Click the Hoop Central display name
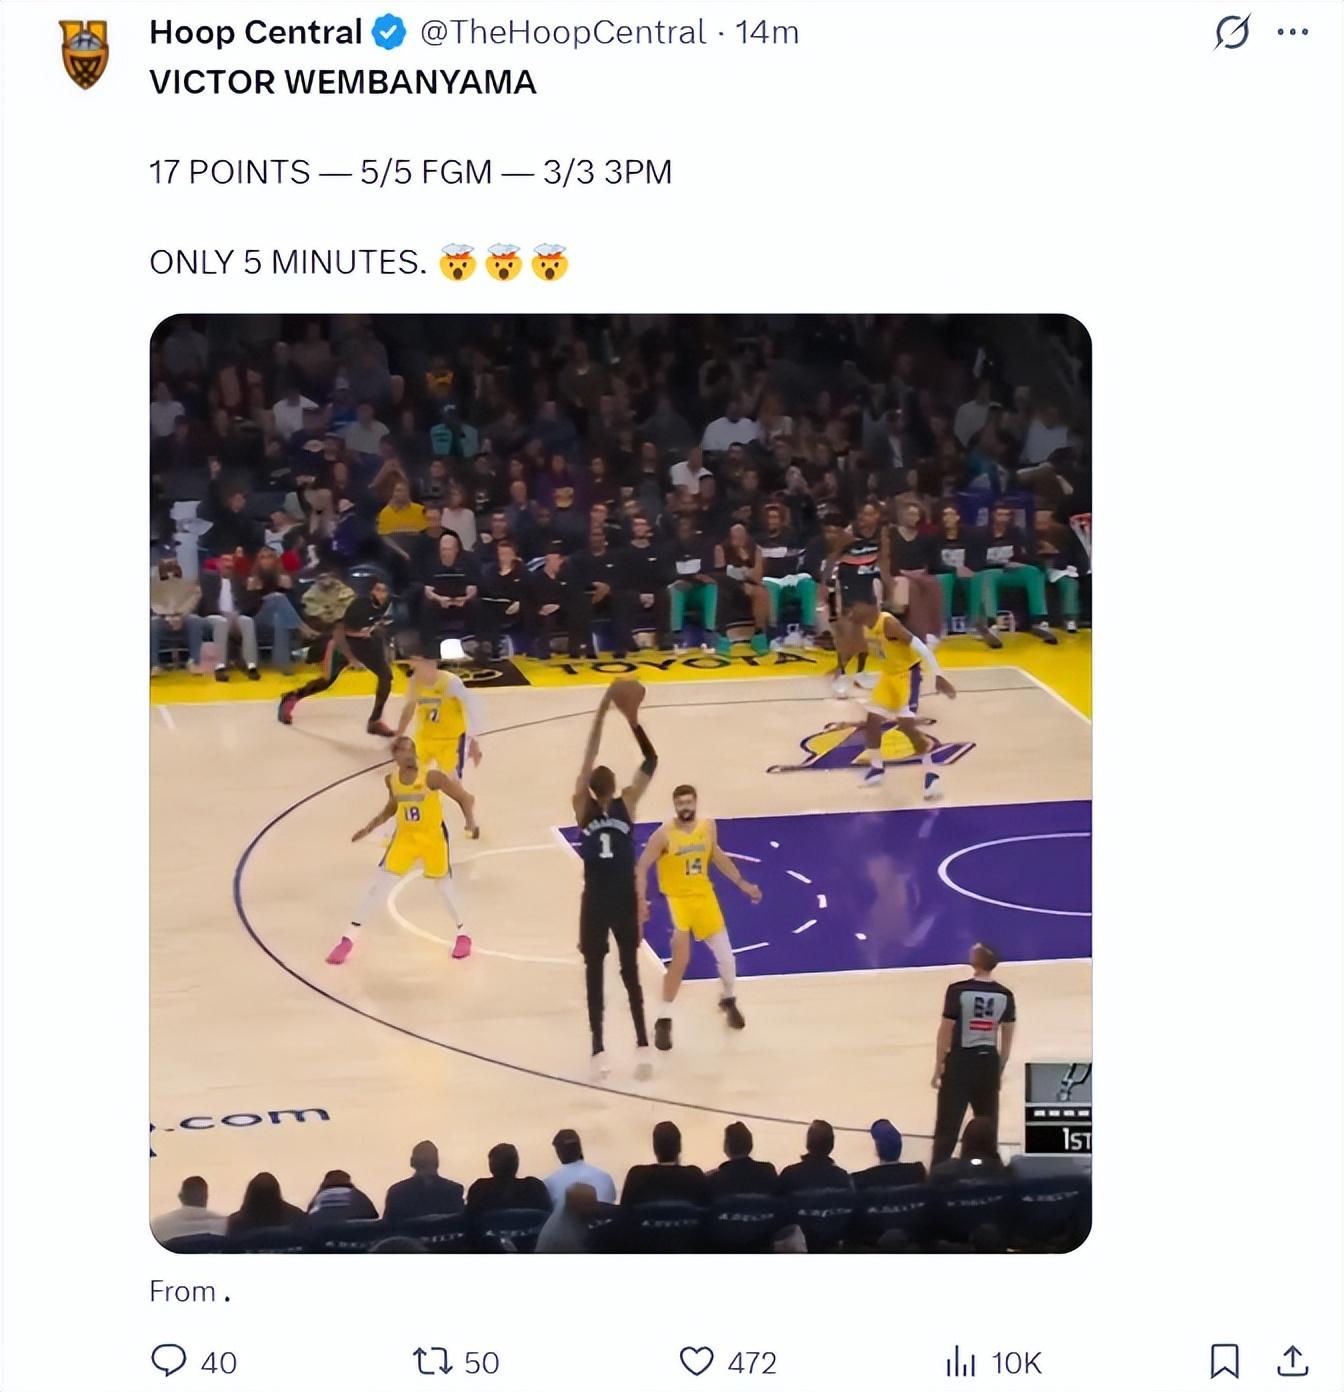Image resolution: width=1344 pixels, height=1392 pixels. (x=255, y=32)
